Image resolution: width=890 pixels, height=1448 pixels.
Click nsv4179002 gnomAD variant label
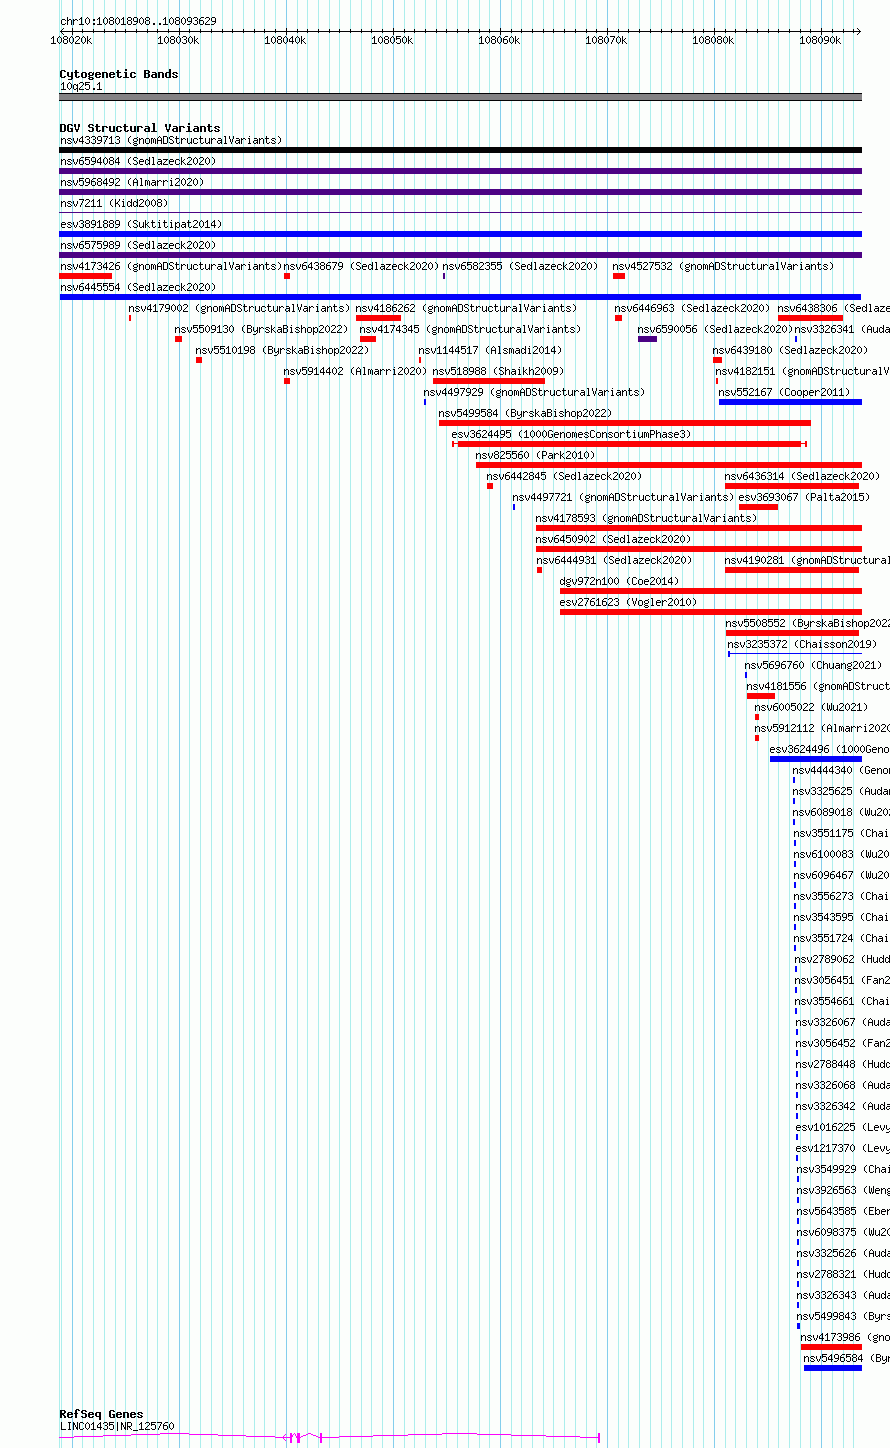pyautogui.click(x=240, y=308)
